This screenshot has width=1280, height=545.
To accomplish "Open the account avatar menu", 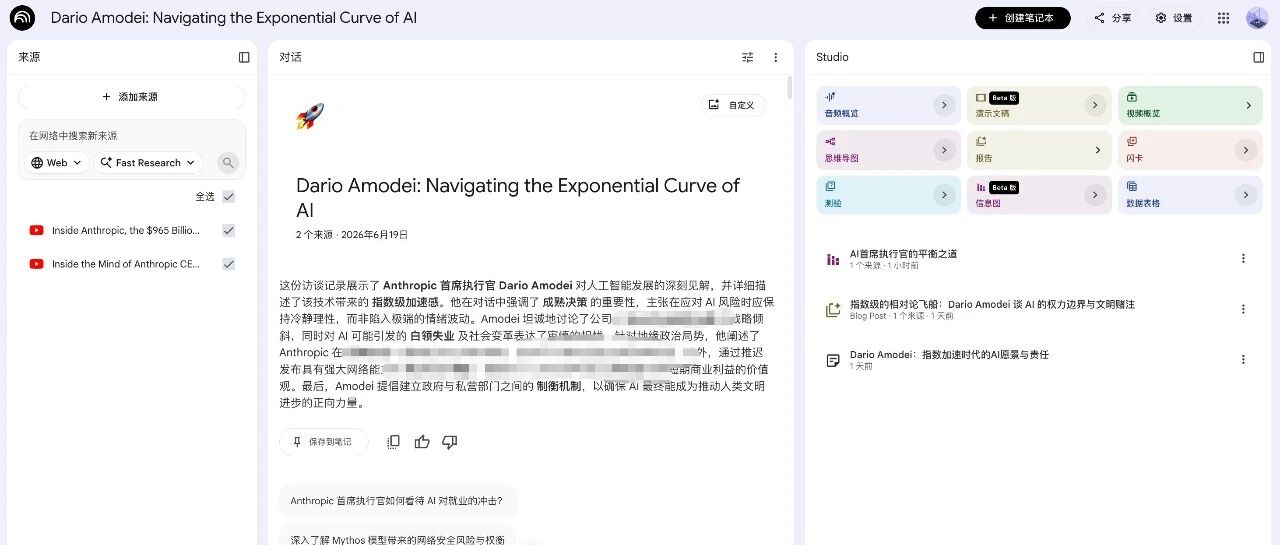I will point(1257,18).
